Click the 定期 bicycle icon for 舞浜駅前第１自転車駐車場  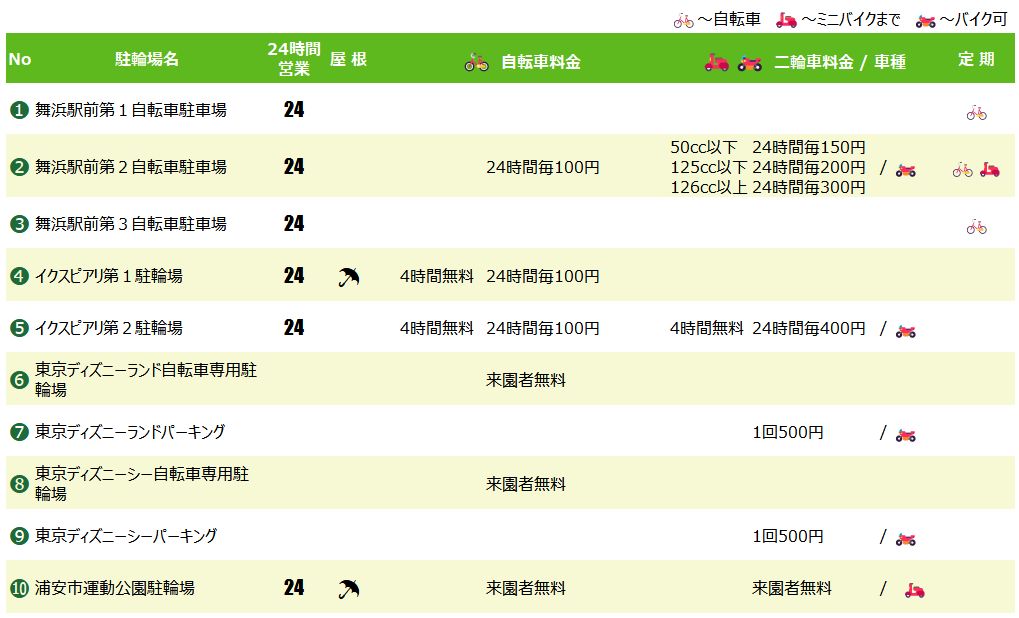(977, 113)
